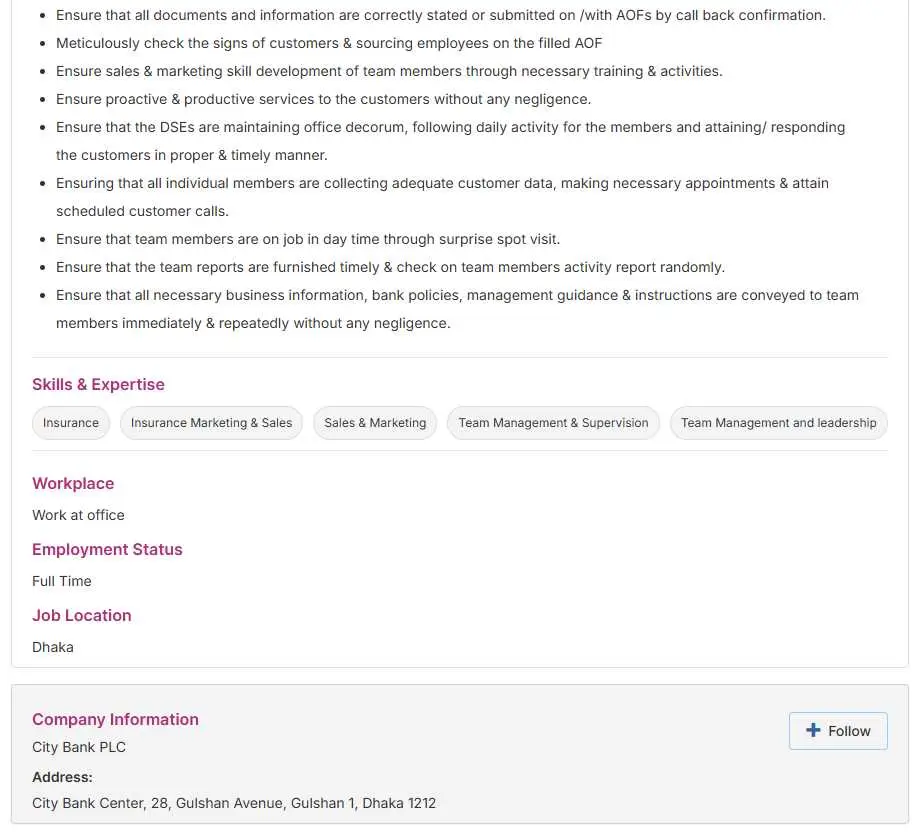Choose the Team Management & Supervision tag
Viewport: 920px width, 835px height.
[553, 423]
